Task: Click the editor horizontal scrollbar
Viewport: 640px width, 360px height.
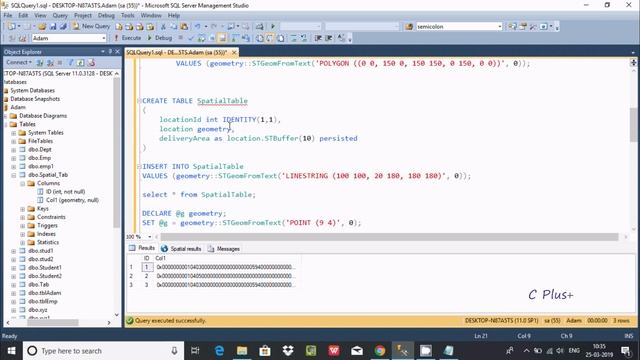Action: pyautogui.click(x=389, y=237)
